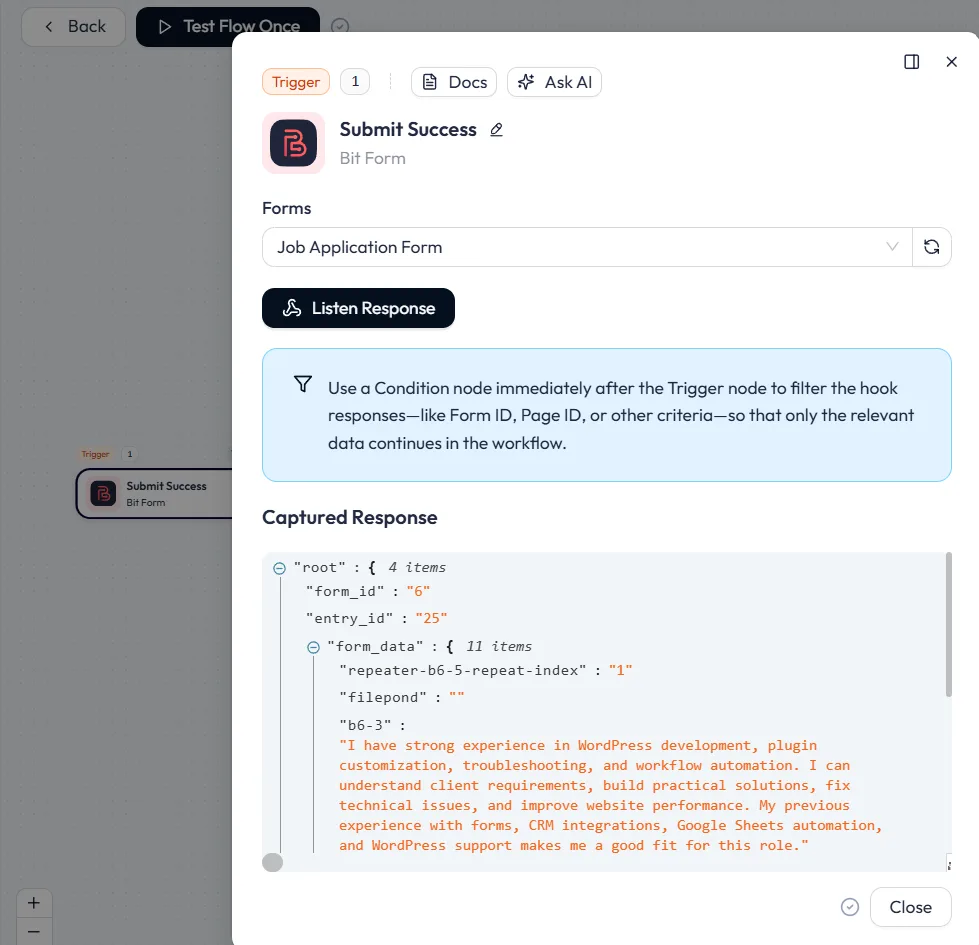The image size is (979, 945).
Task: Select the "form_id" value "6"
Action: tap(418, 591)
